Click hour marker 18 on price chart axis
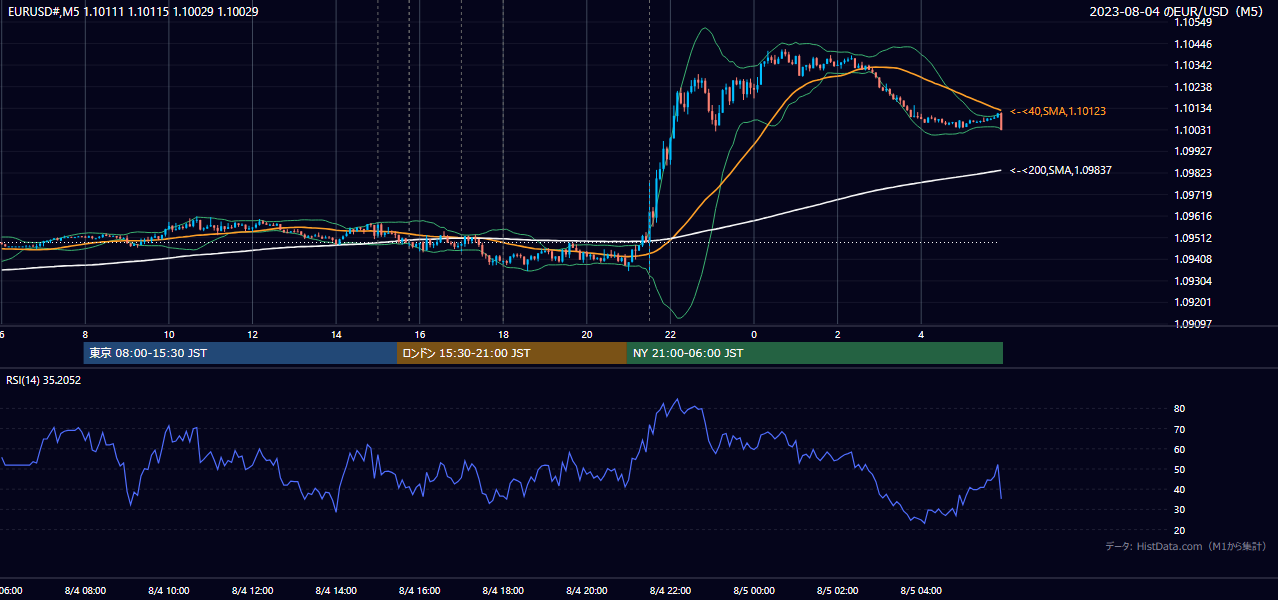Image resolution: width=1278 pixels, height=600 pixels. (504, 334)
